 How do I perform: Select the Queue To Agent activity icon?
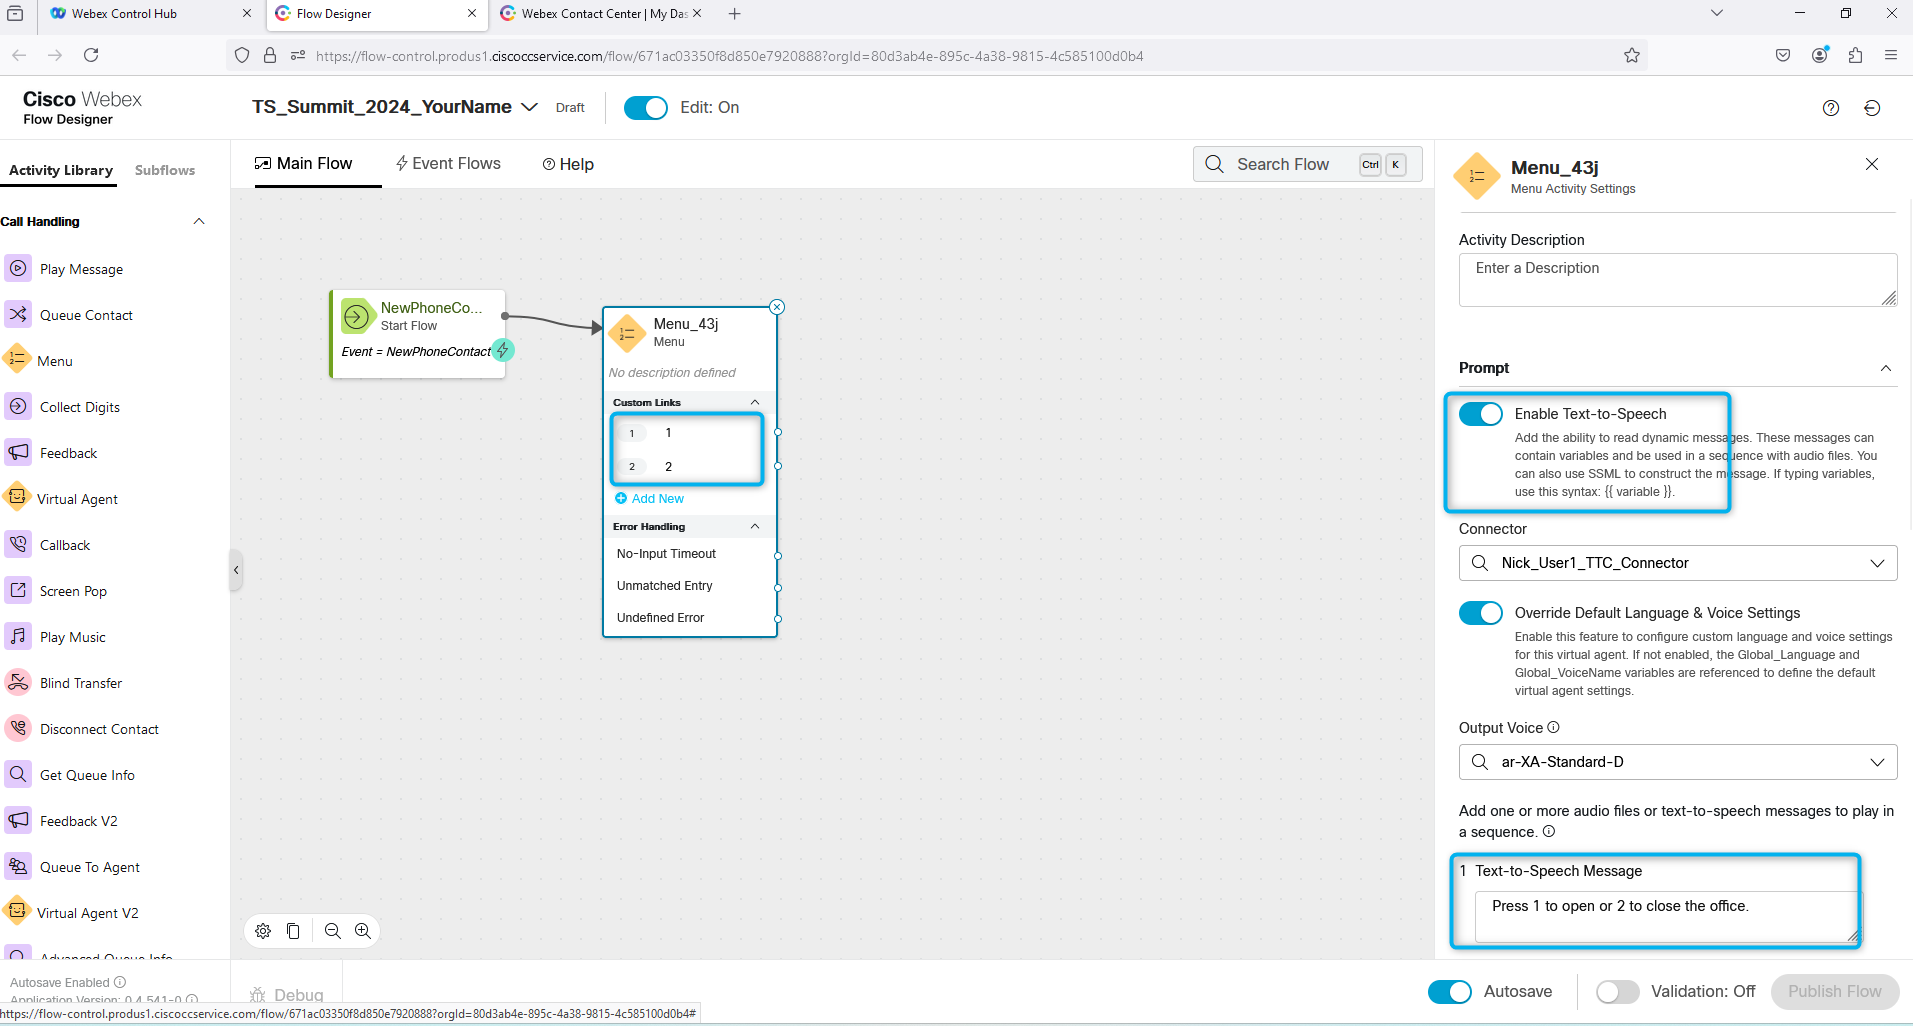pos(18,866)
